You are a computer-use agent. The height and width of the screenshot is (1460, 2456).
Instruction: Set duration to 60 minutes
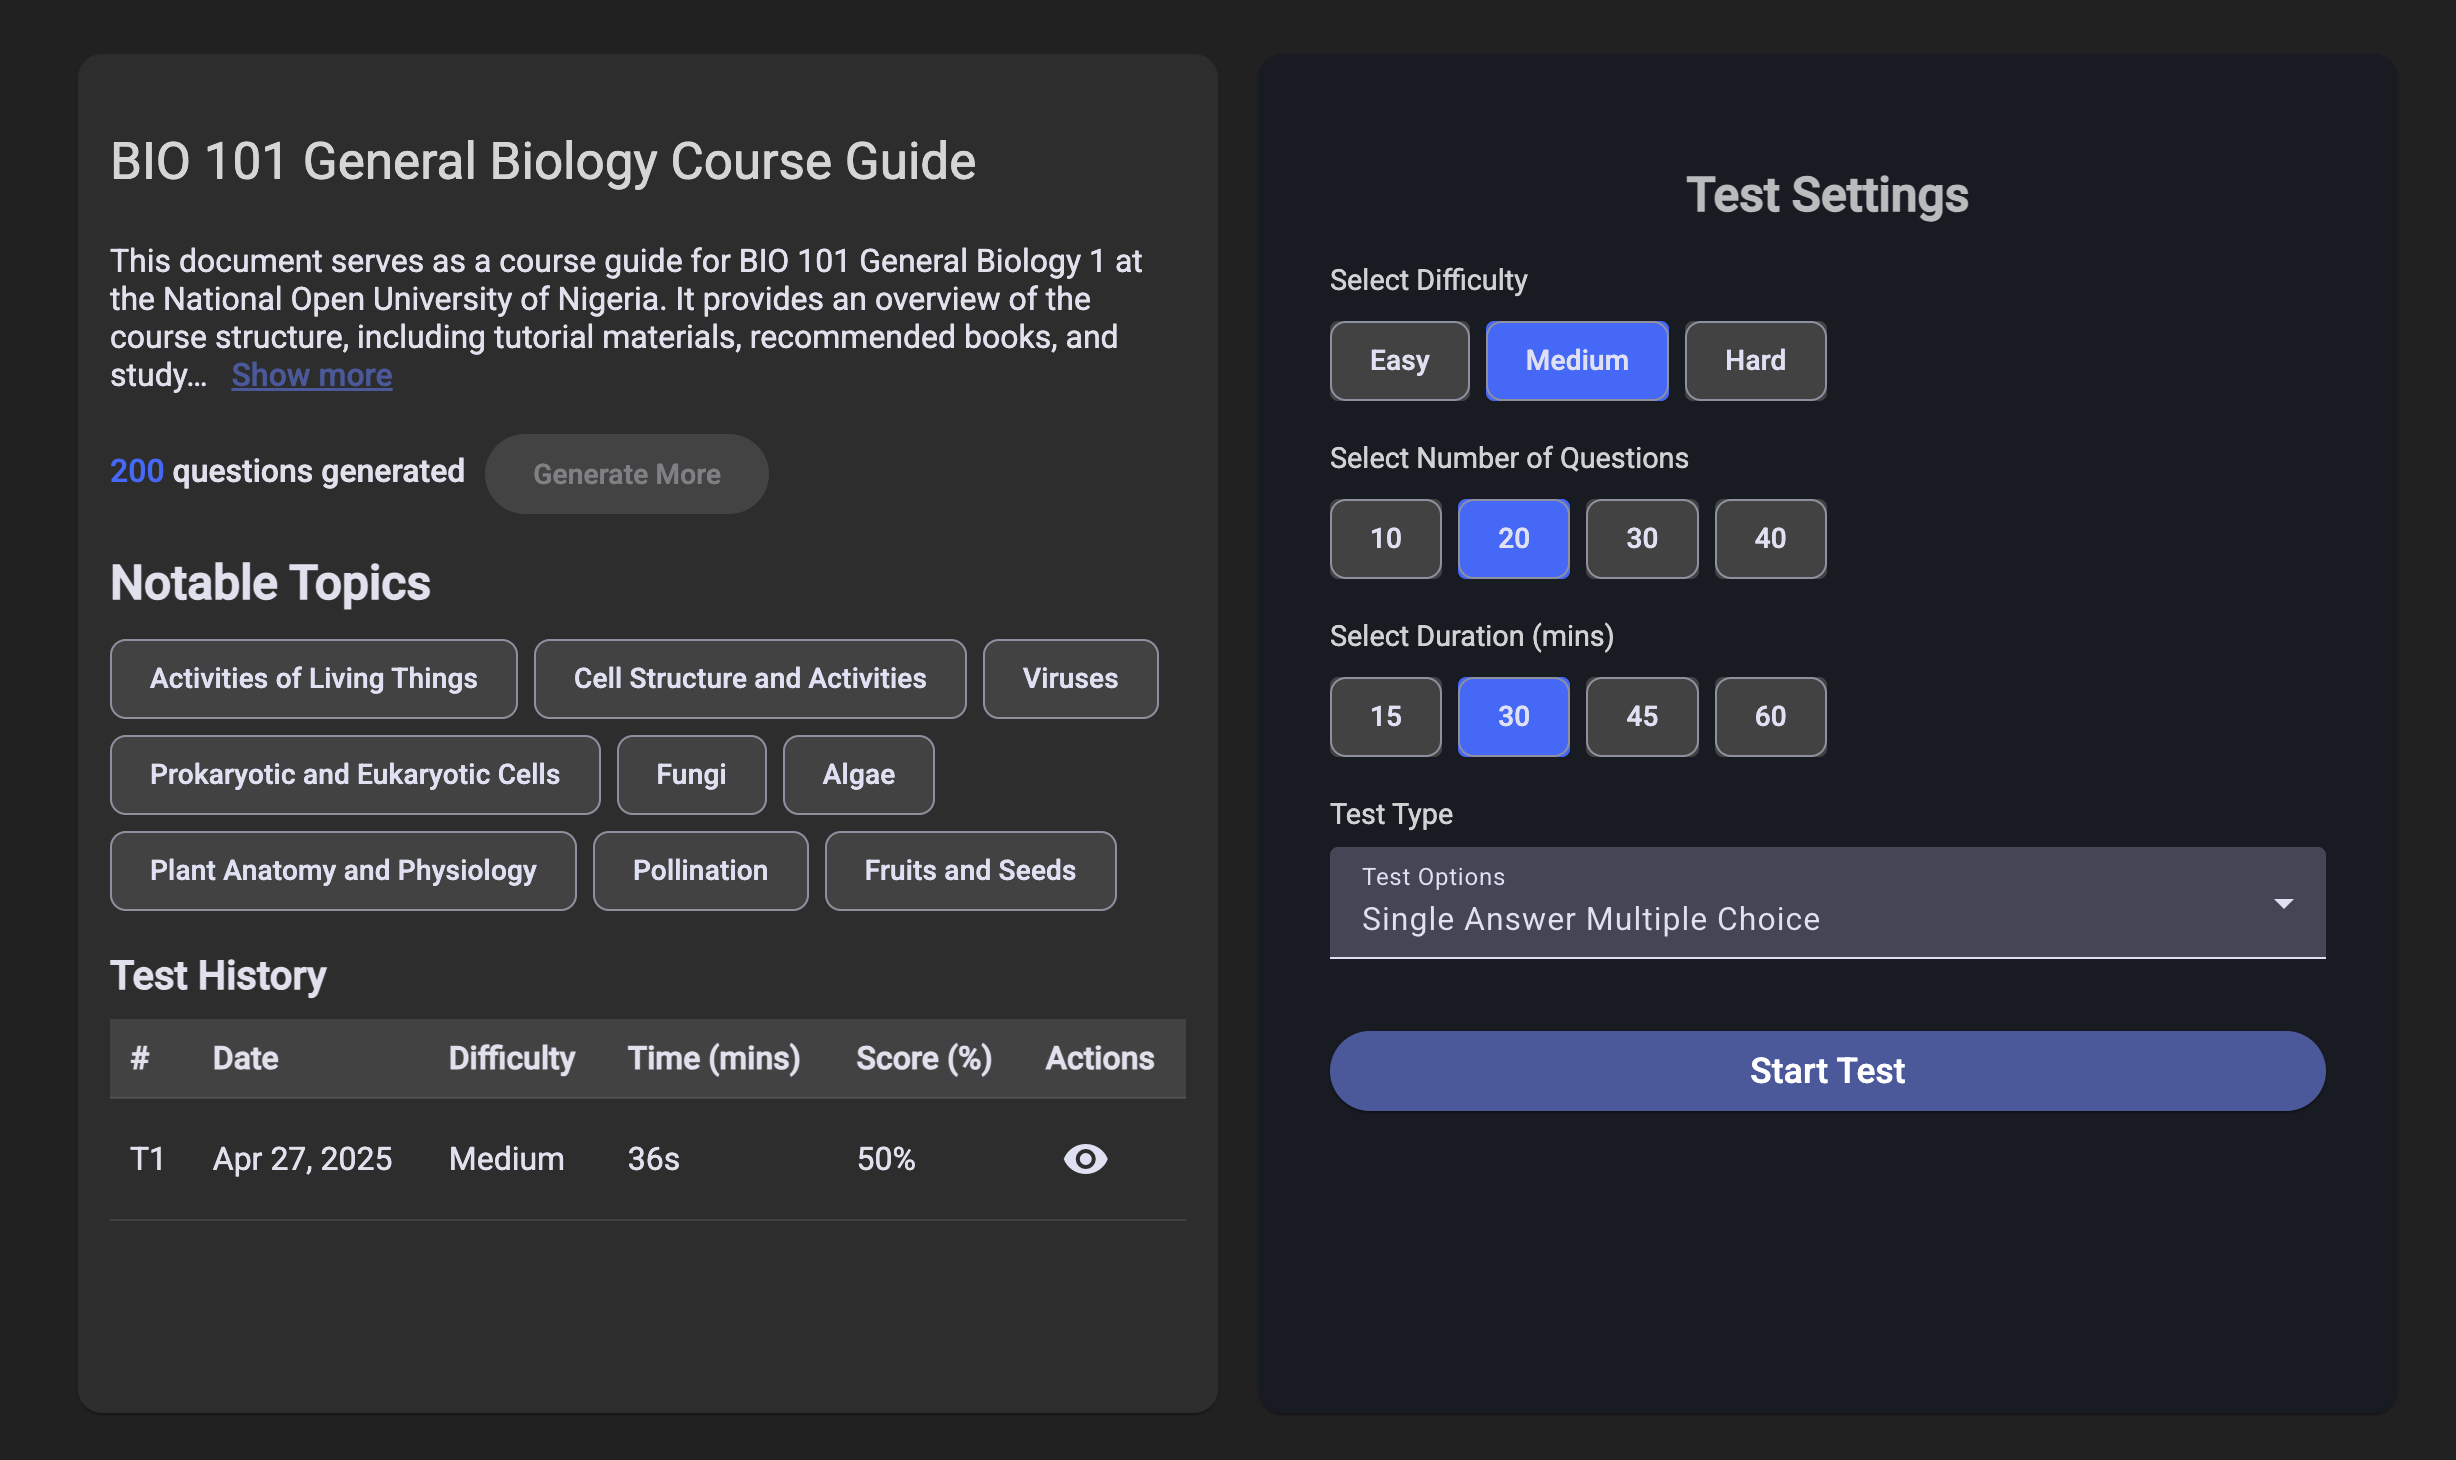[1769, 716]
